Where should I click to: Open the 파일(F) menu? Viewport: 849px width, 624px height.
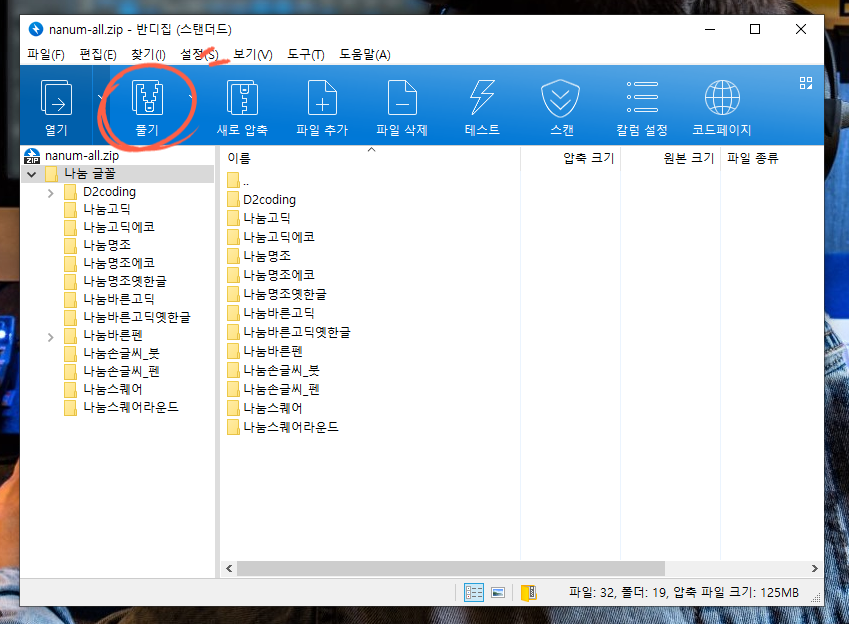coord(45,55)
